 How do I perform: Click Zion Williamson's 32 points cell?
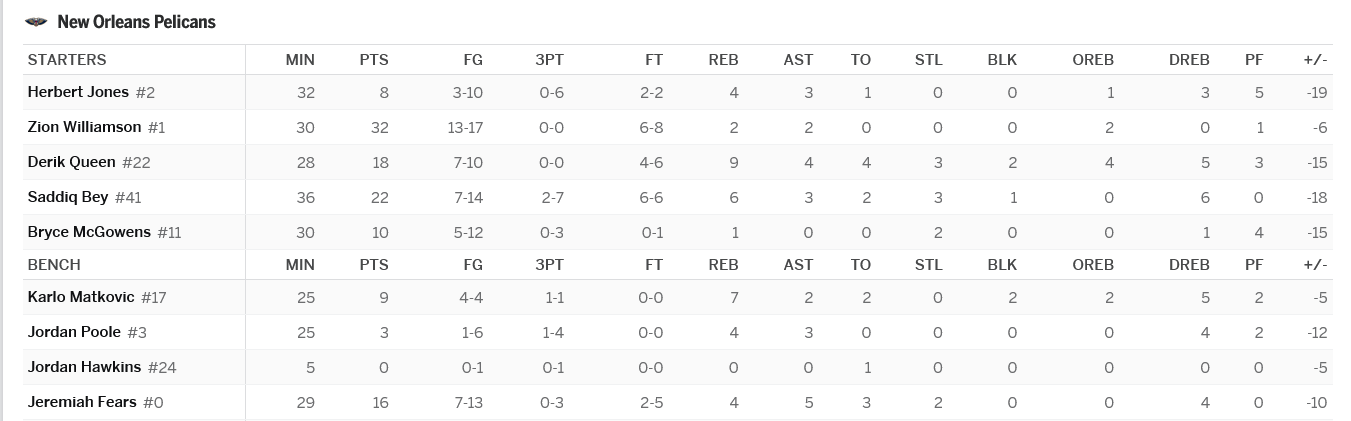coord(379,127)
